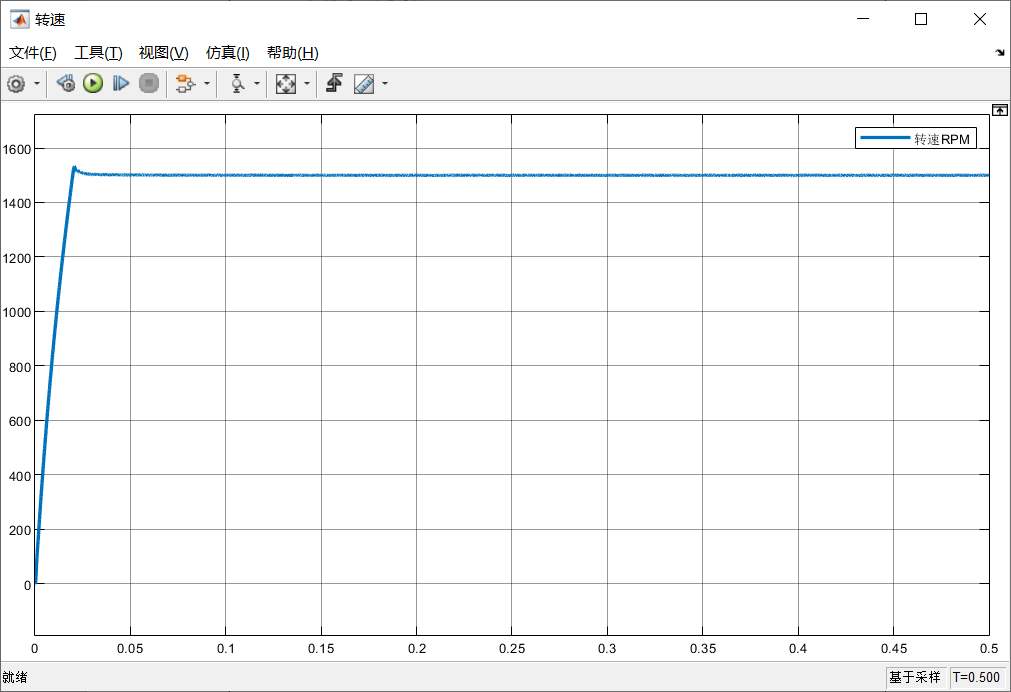Click the dock scope arrow at menu right
The image size is (1011, 692).
click(999, 53)
